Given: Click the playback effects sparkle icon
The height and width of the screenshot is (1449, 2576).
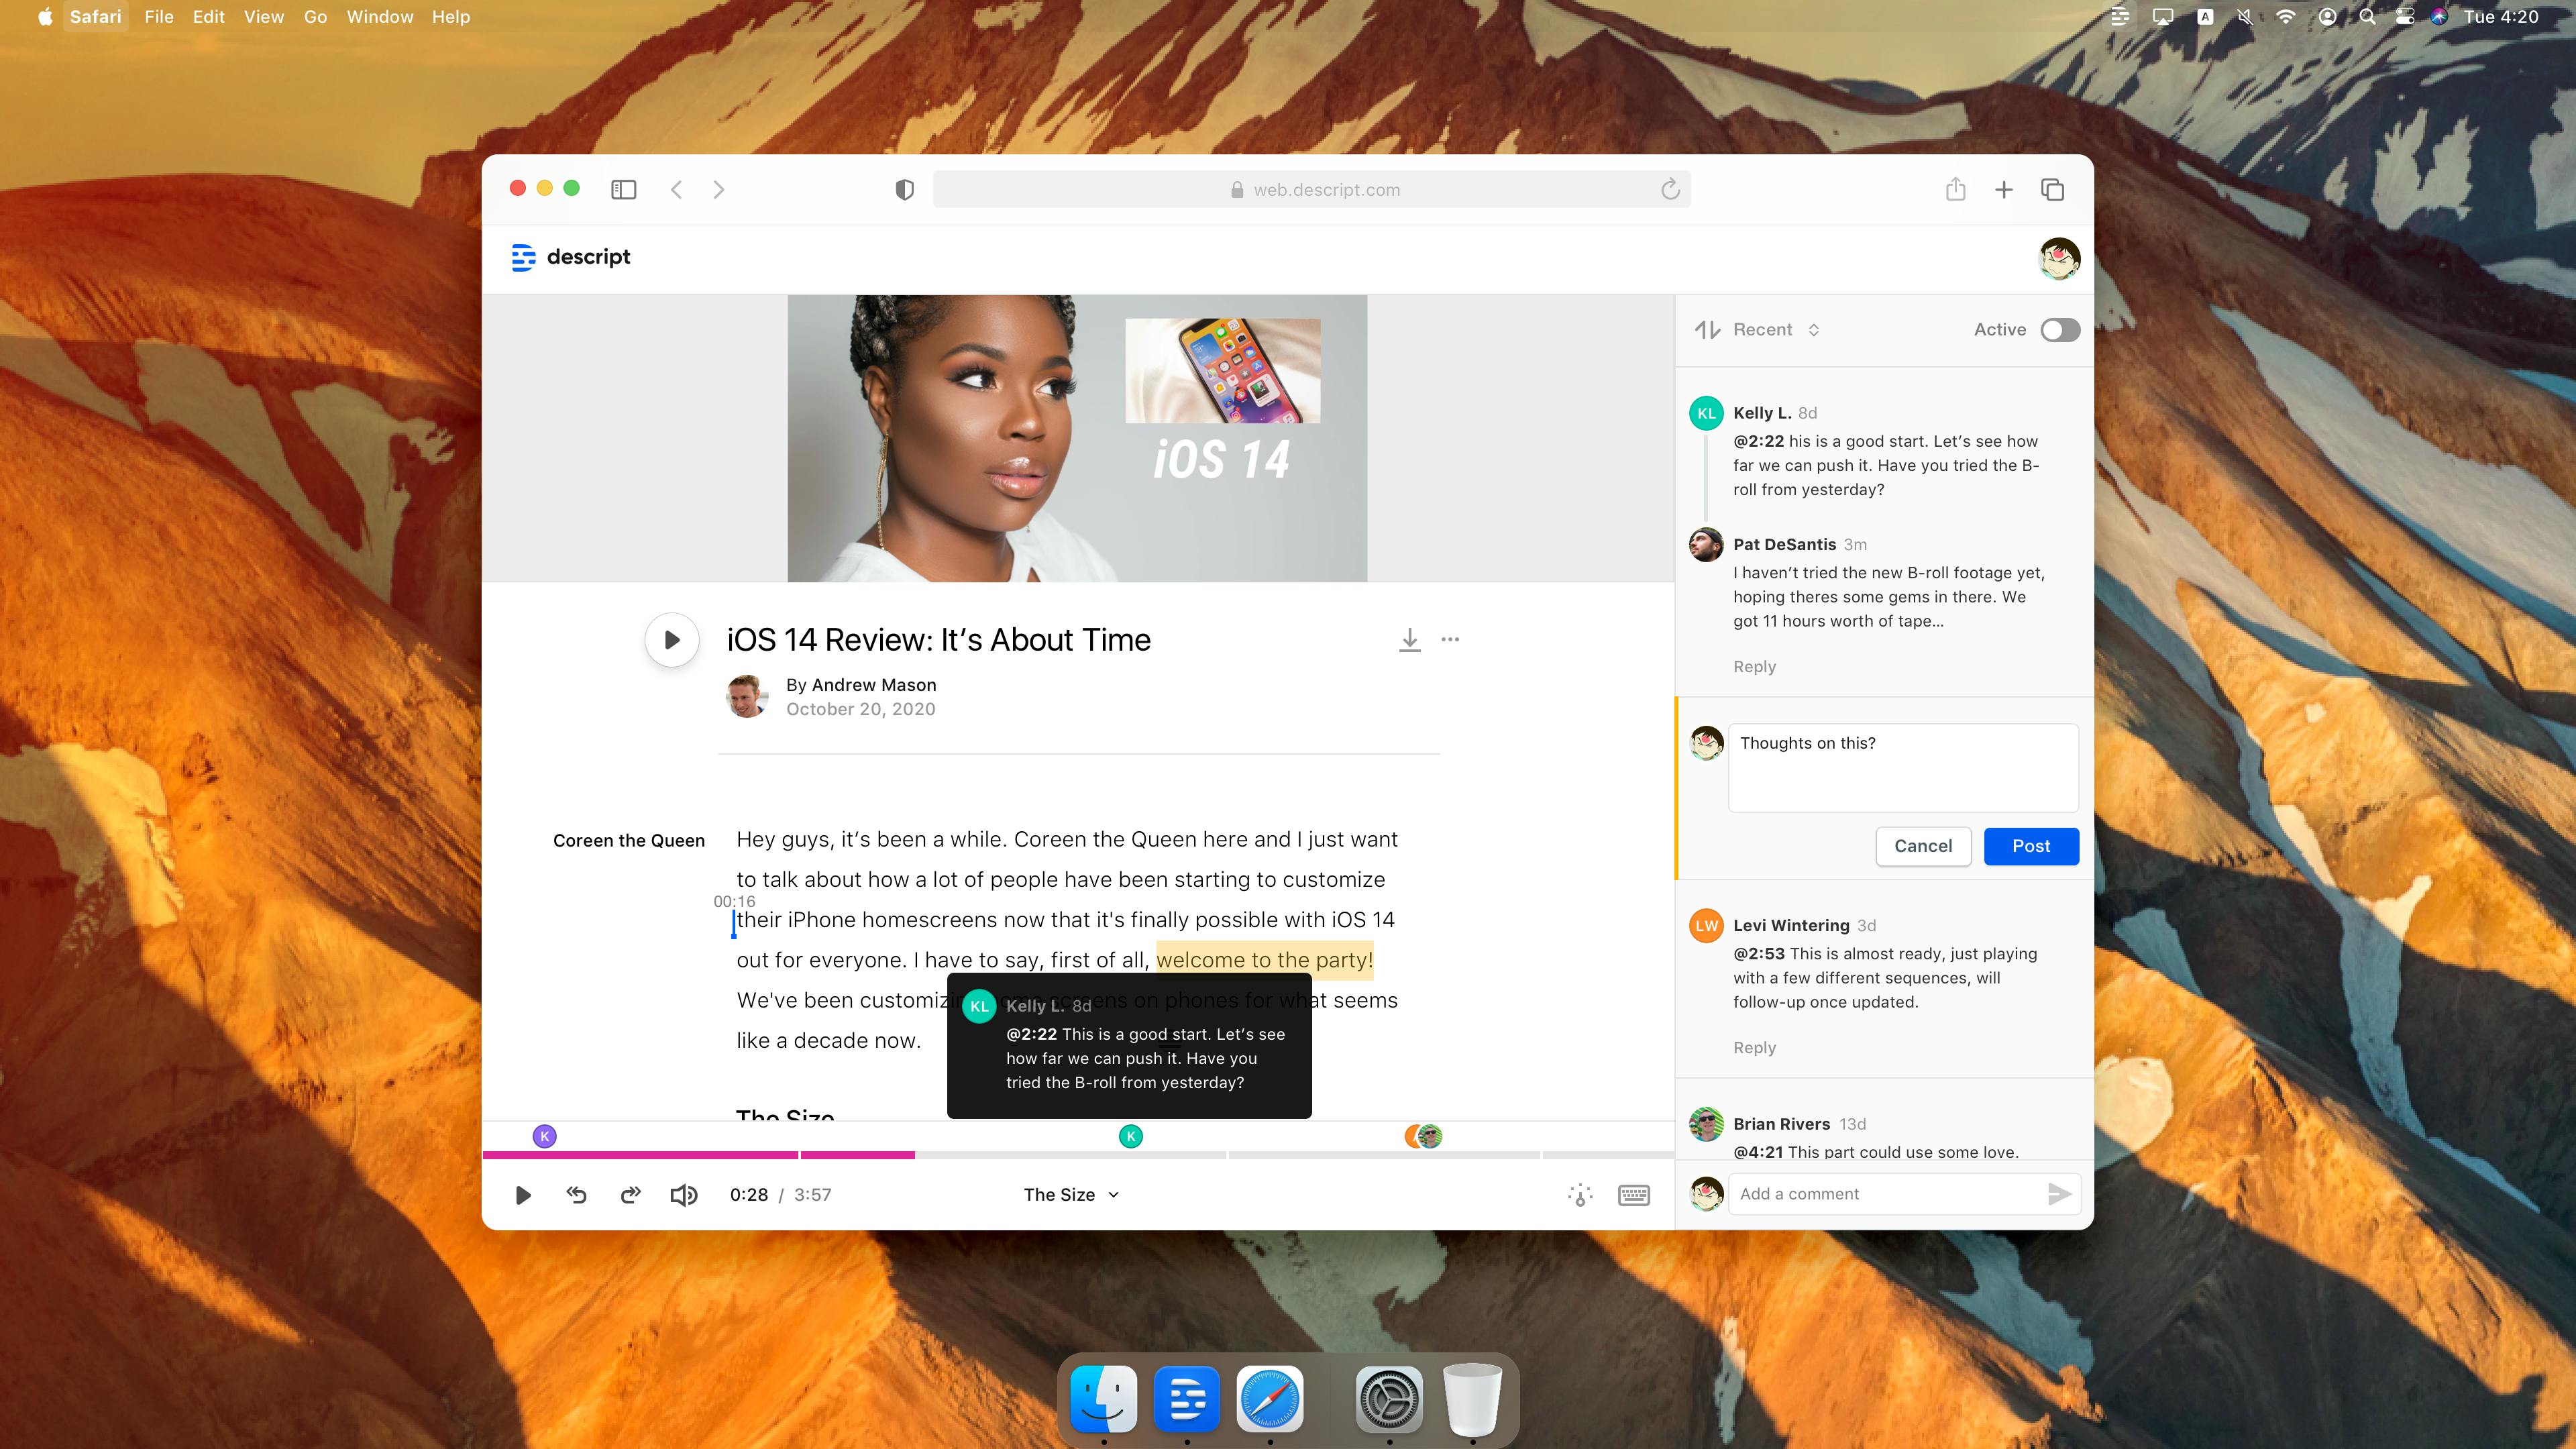Looking at the screenshot, I should point(1580,1195).
